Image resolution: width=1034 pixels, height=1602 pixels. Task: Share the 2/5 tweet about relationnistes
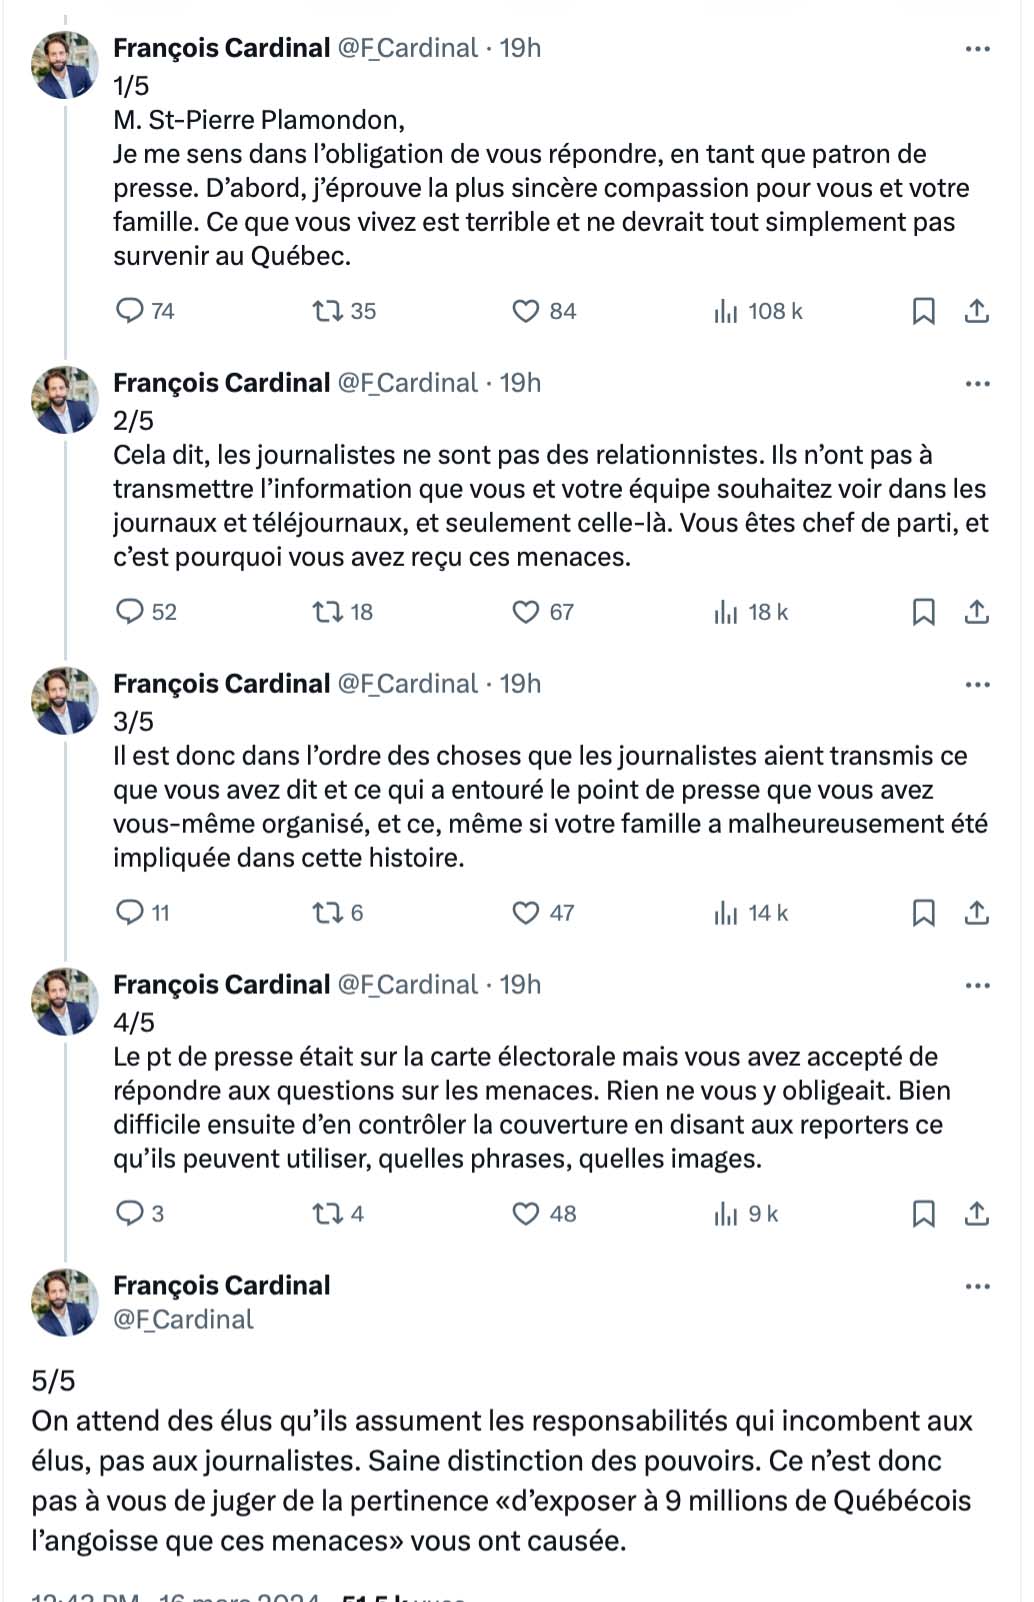(x=977, y=611)
